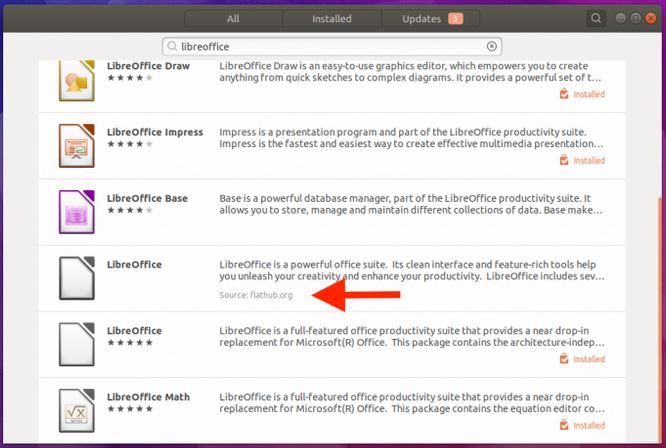666x448 pixels.
Task: Click the LibreOffice title from Flathub
Action: (x=134, y=265)
